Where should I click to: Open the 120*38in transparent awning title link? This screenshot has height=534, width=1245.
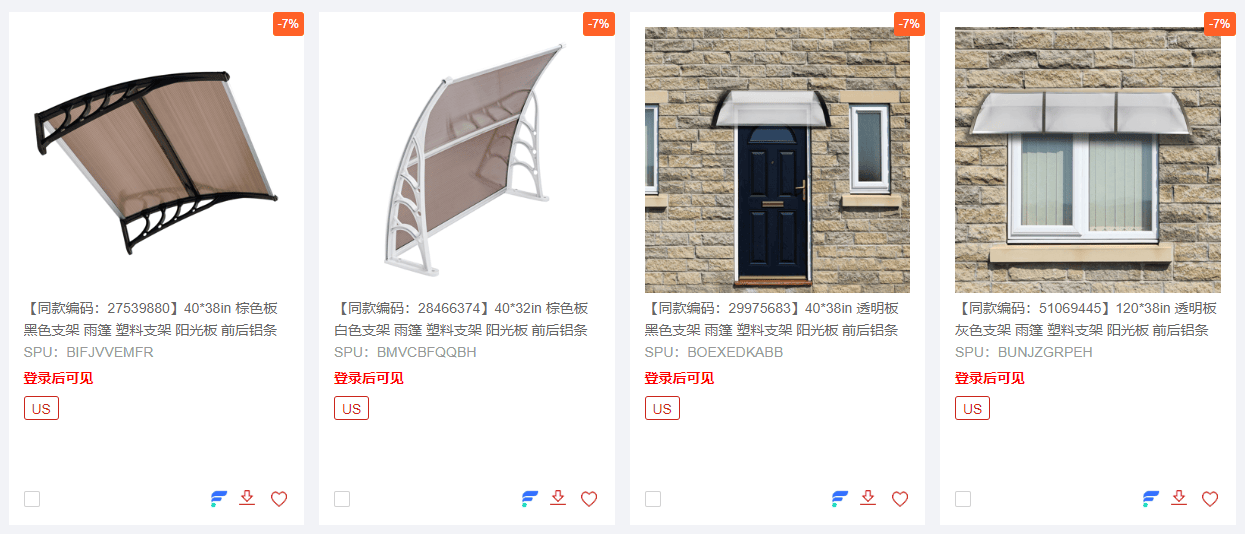click(1086, 319)
